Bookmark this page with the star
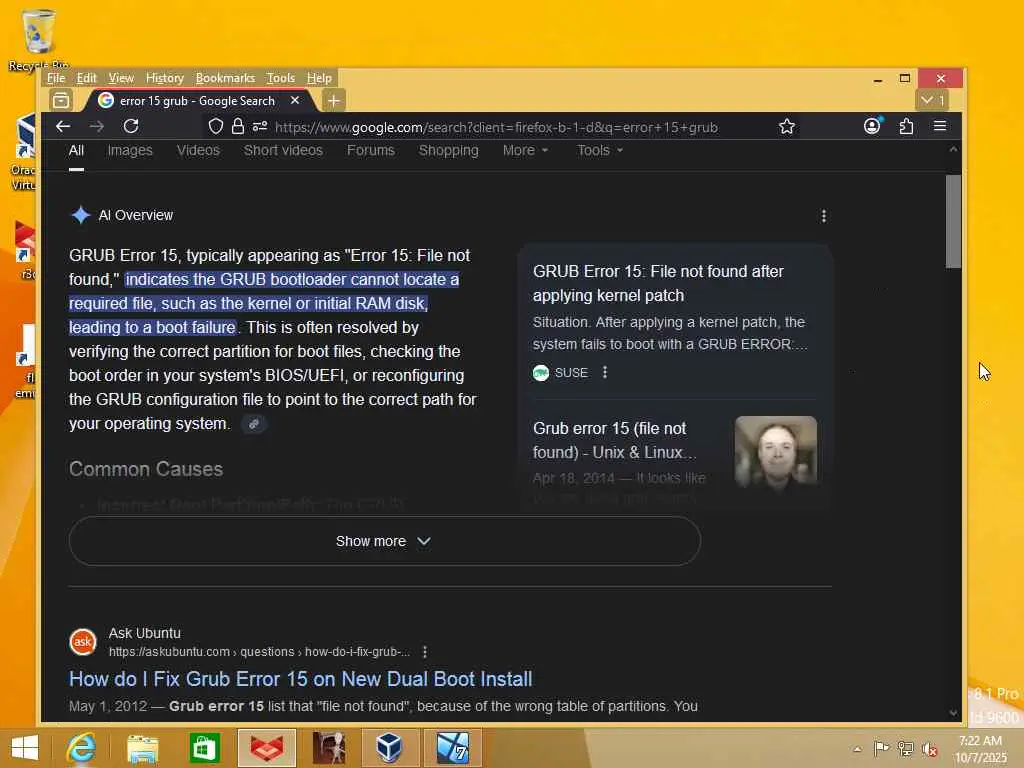 [787, 126]
